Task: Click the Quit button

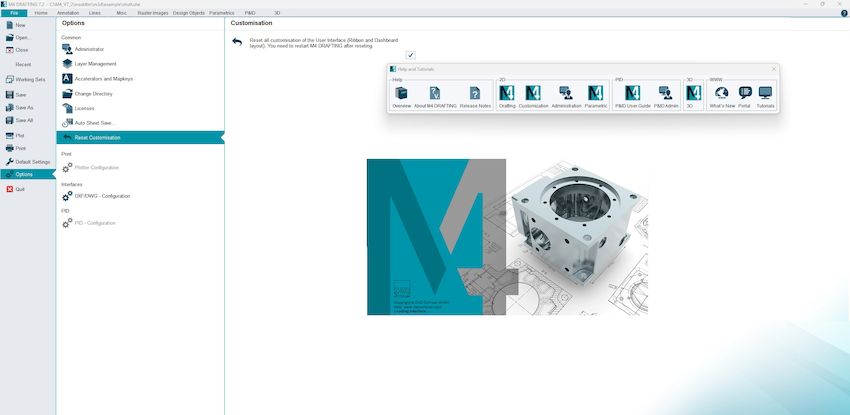Action: click(20, 188)
